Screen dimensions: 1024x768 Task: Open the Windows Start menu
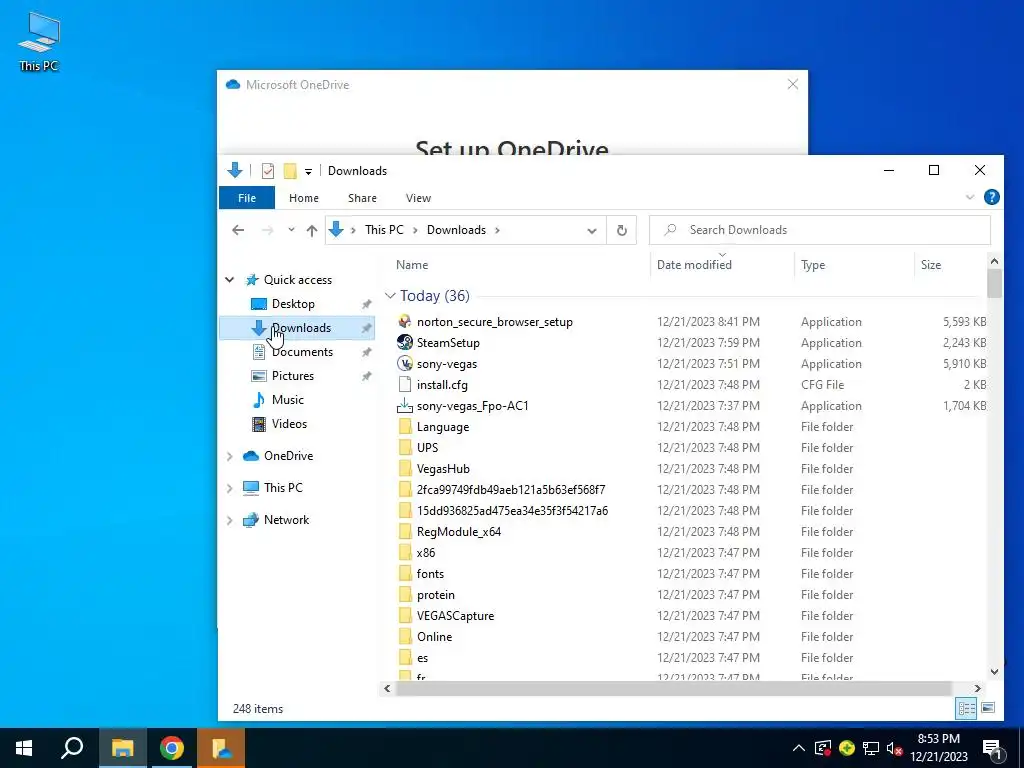(x=24, y=748)
